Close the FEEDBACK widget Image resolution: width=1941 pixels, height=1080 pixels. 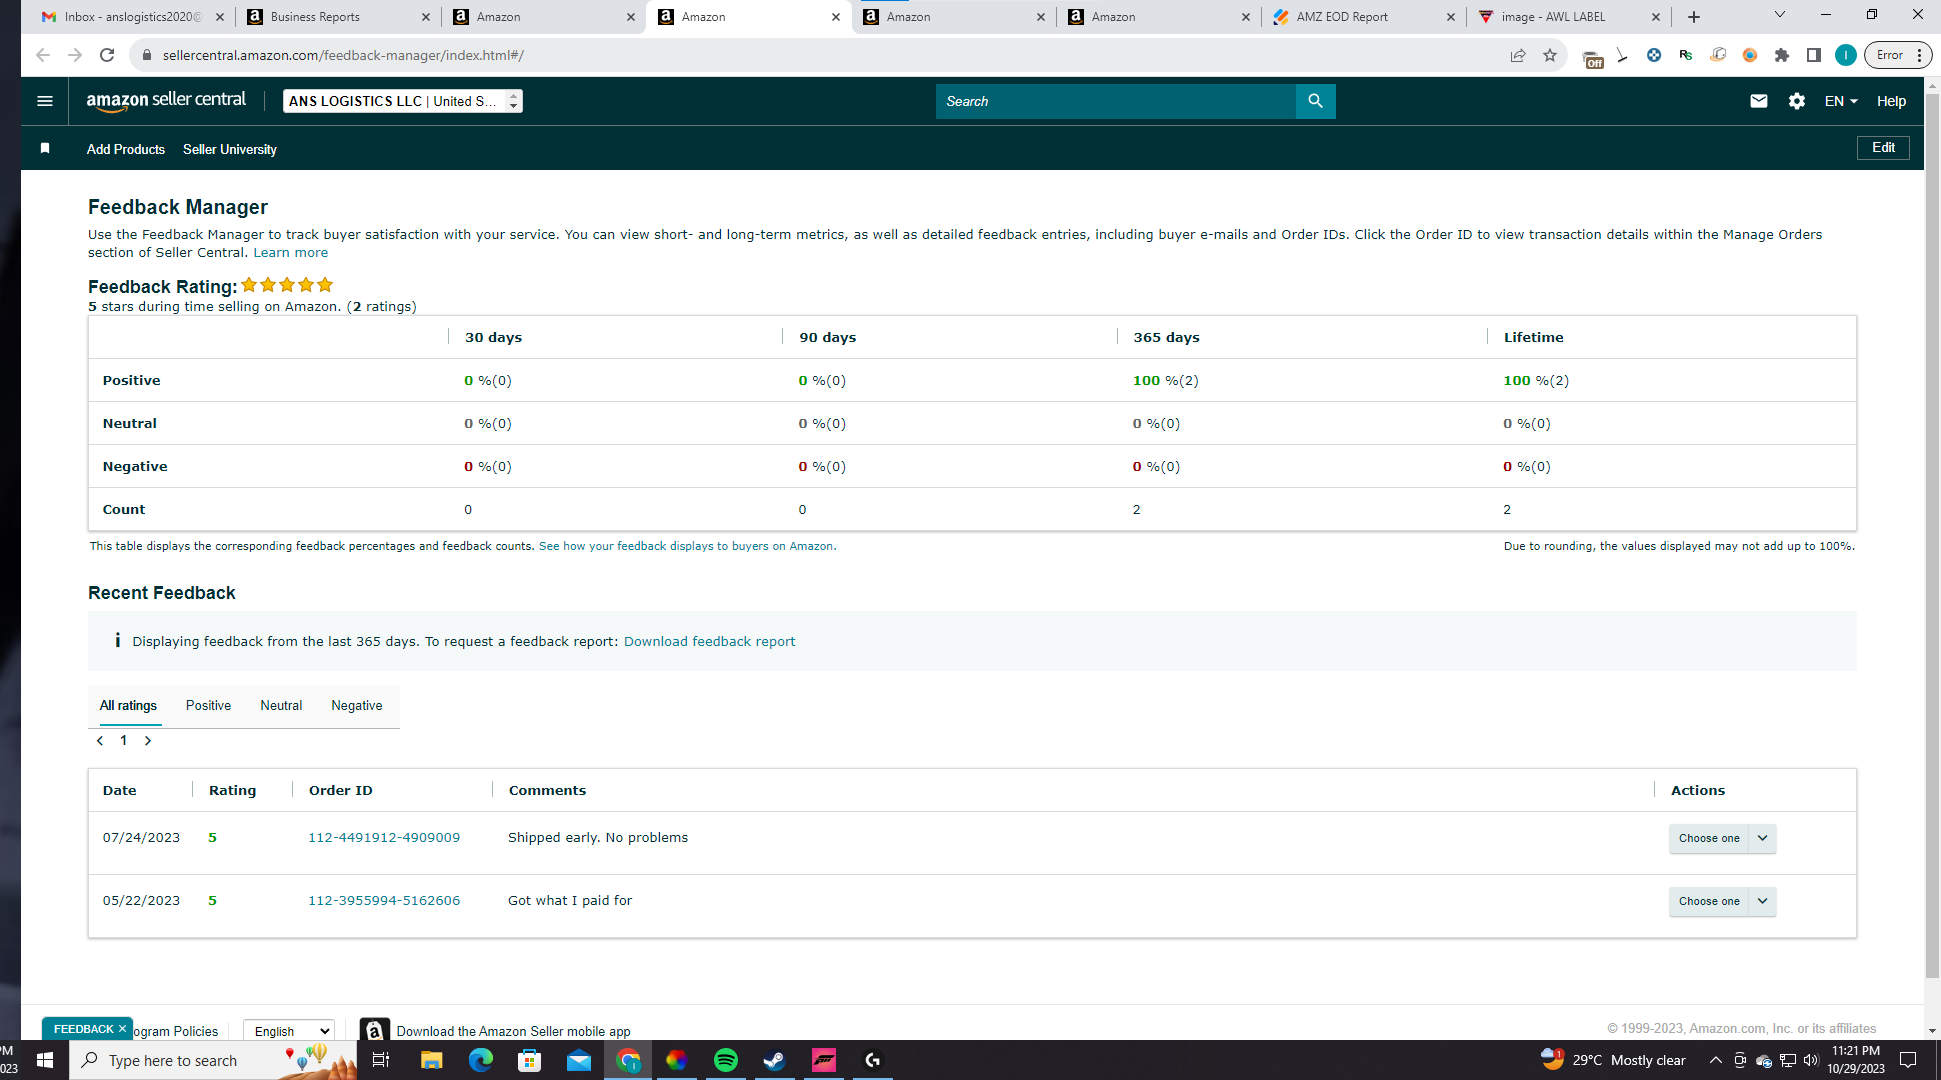[123, 1028]
